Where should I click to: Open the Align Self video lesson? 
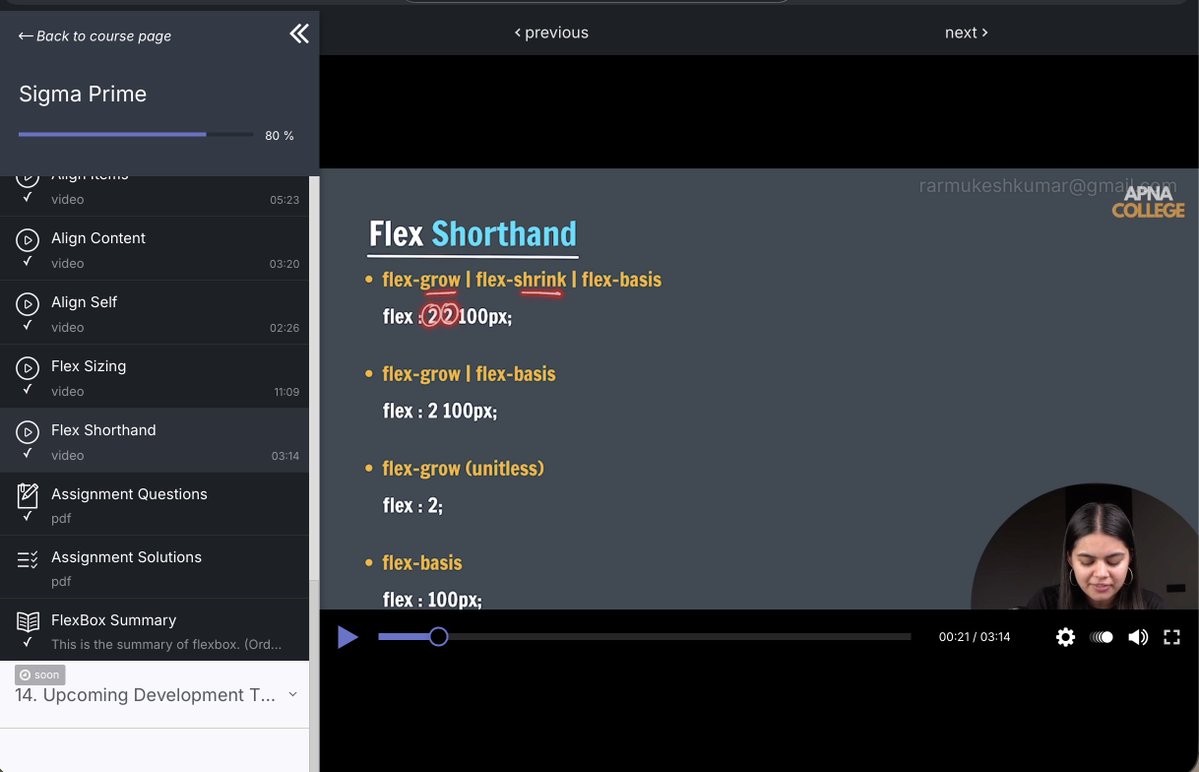154,313
